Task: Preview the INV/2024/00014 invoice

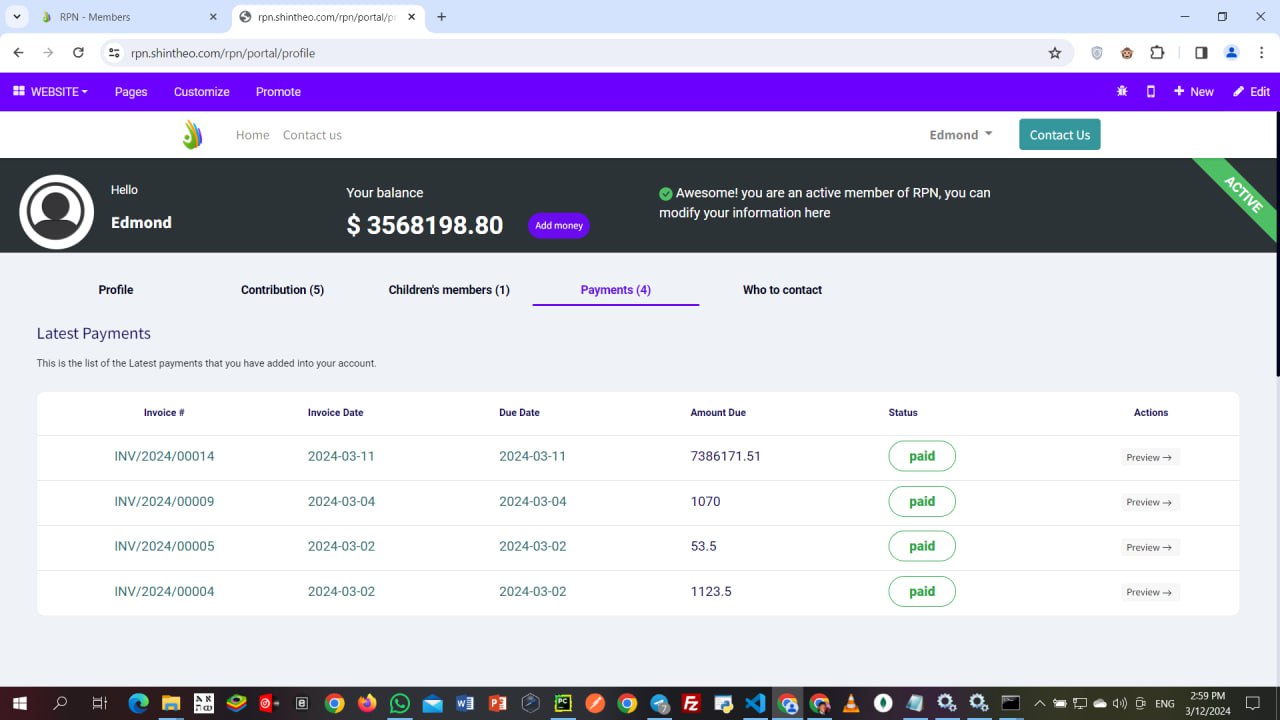Action: tap(1150, 457)
